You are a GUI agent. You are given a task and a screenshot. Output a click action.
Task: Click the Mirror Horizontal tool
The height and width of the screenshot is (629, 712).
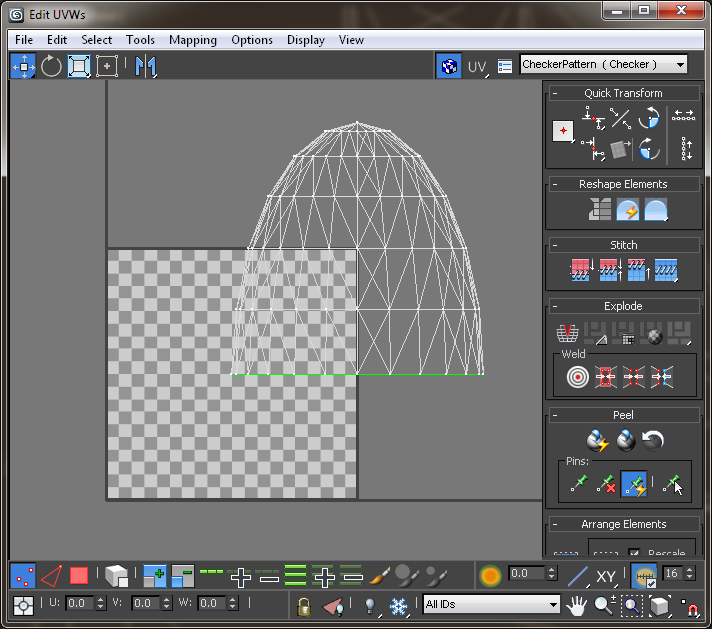pyautogui.click(x=146, y=66)
